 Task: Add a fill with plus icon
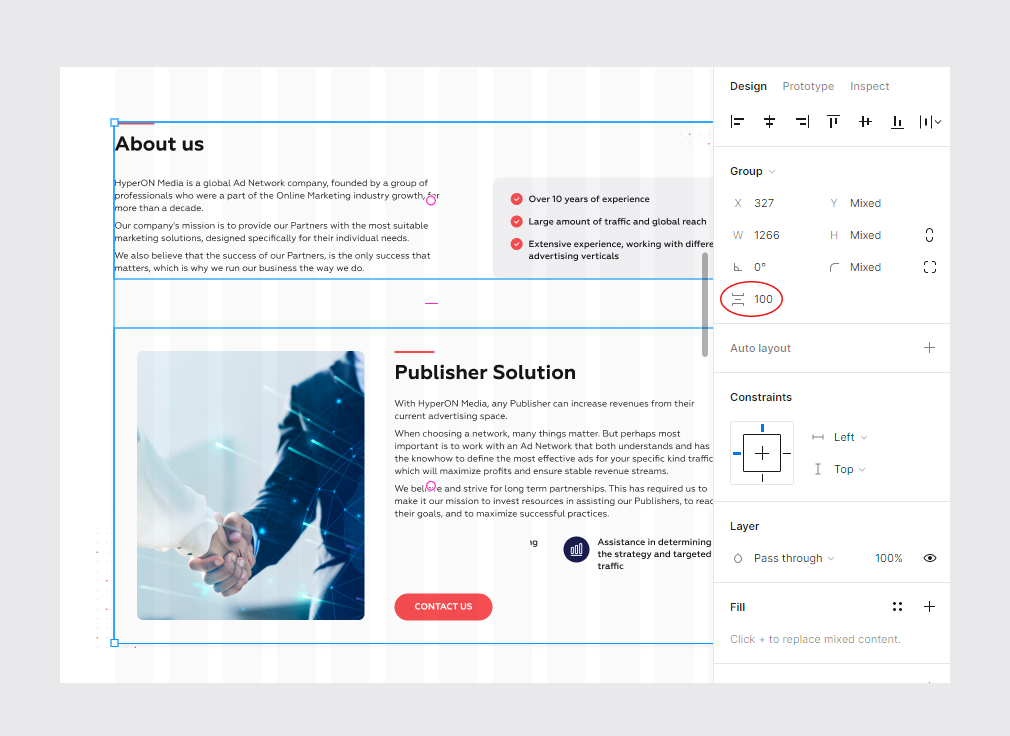click(929, 607)
